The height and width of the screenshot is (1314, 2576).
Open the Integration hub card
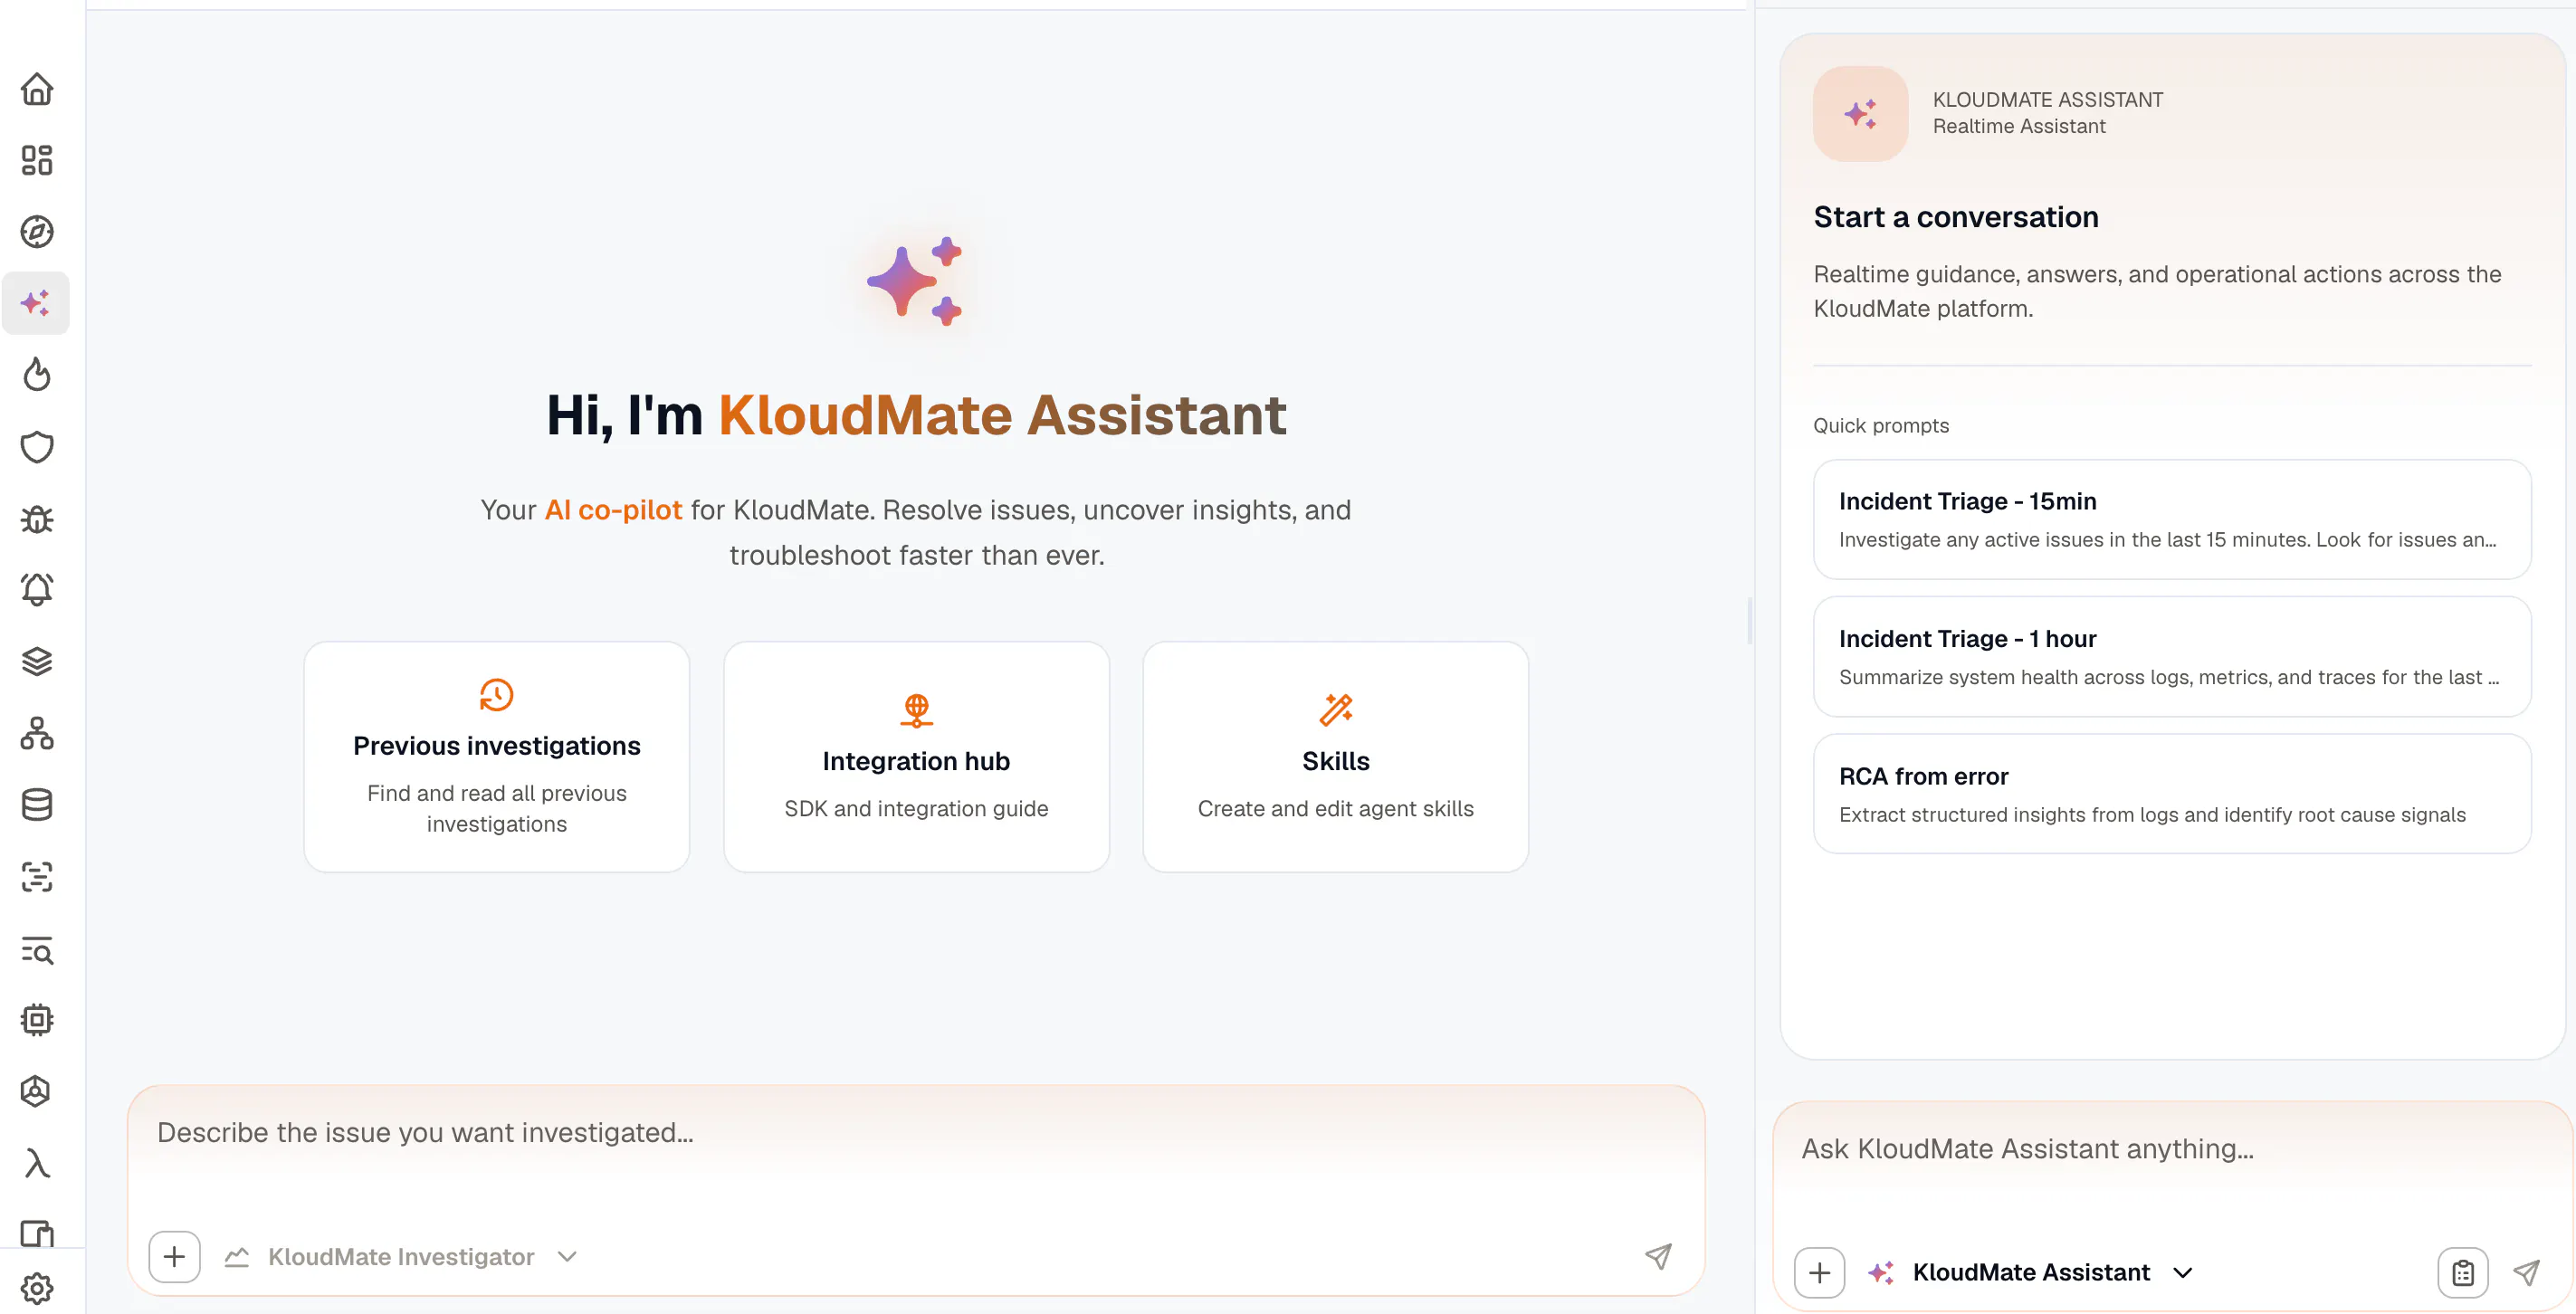pos(916,757)
